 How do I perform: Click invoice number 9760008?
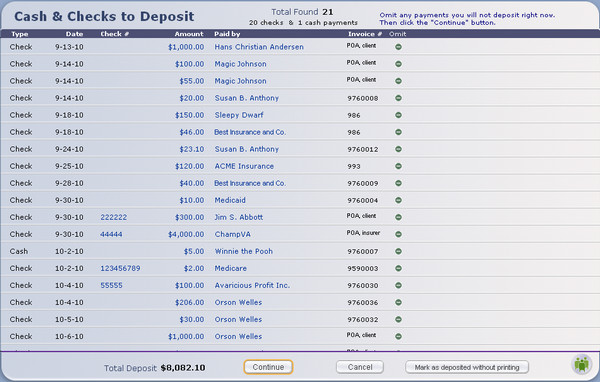click(363, 98)
